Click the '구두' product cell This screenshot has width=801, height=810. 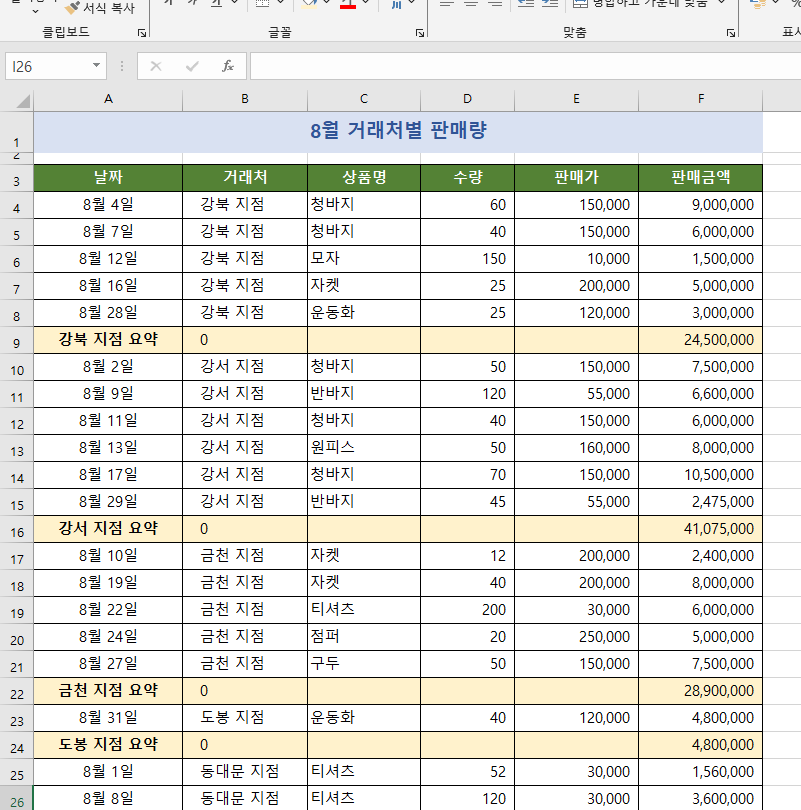coord(364,664)
